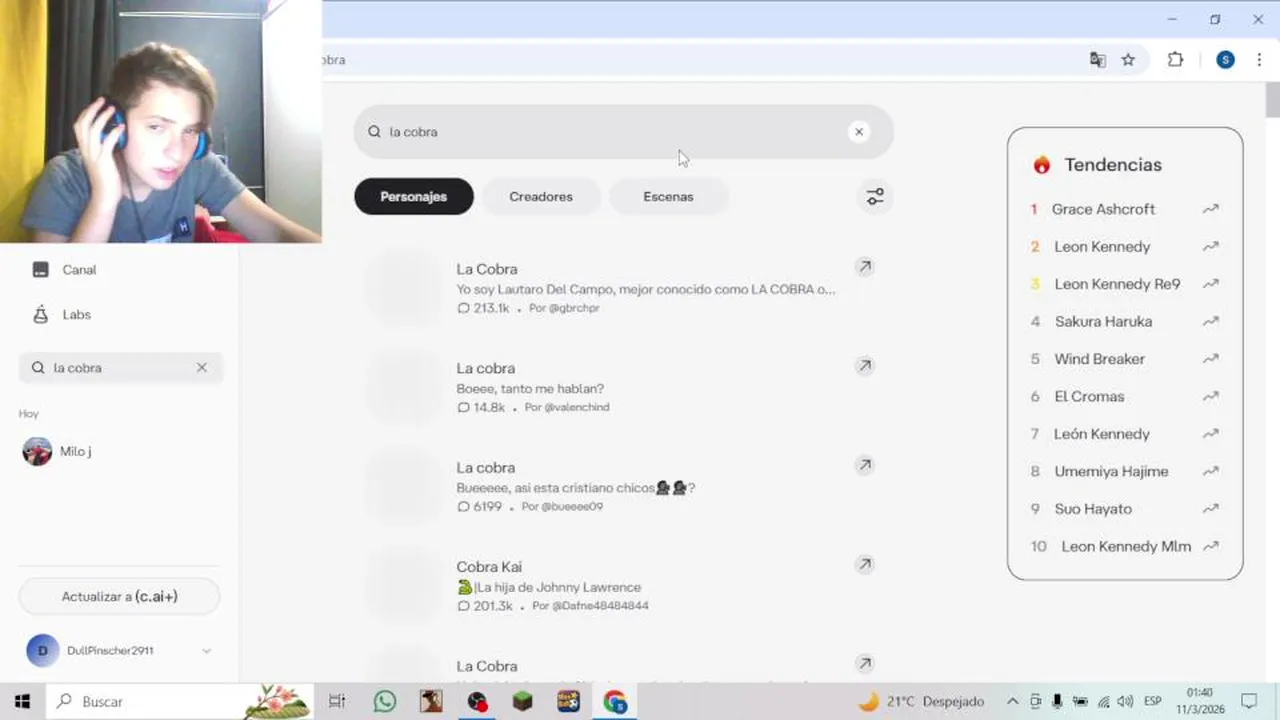The image size is (1280, 720).
Task: Open the Milo j recent chat
Action: [x=120, y=451]
